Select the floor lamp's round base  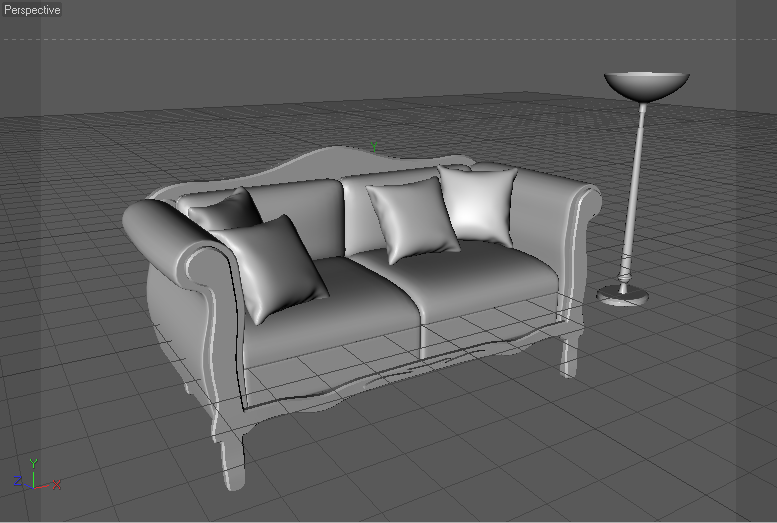pos(622,296)
